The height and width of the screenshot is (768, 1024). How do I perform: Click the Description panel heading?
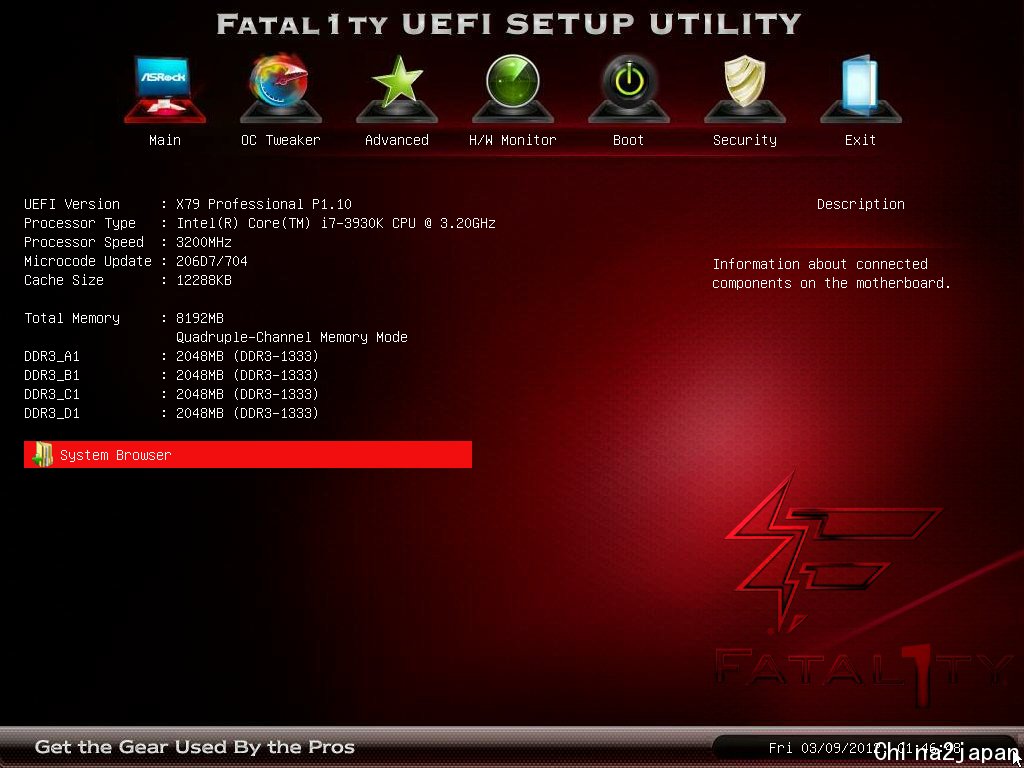[x=861, y=204]
